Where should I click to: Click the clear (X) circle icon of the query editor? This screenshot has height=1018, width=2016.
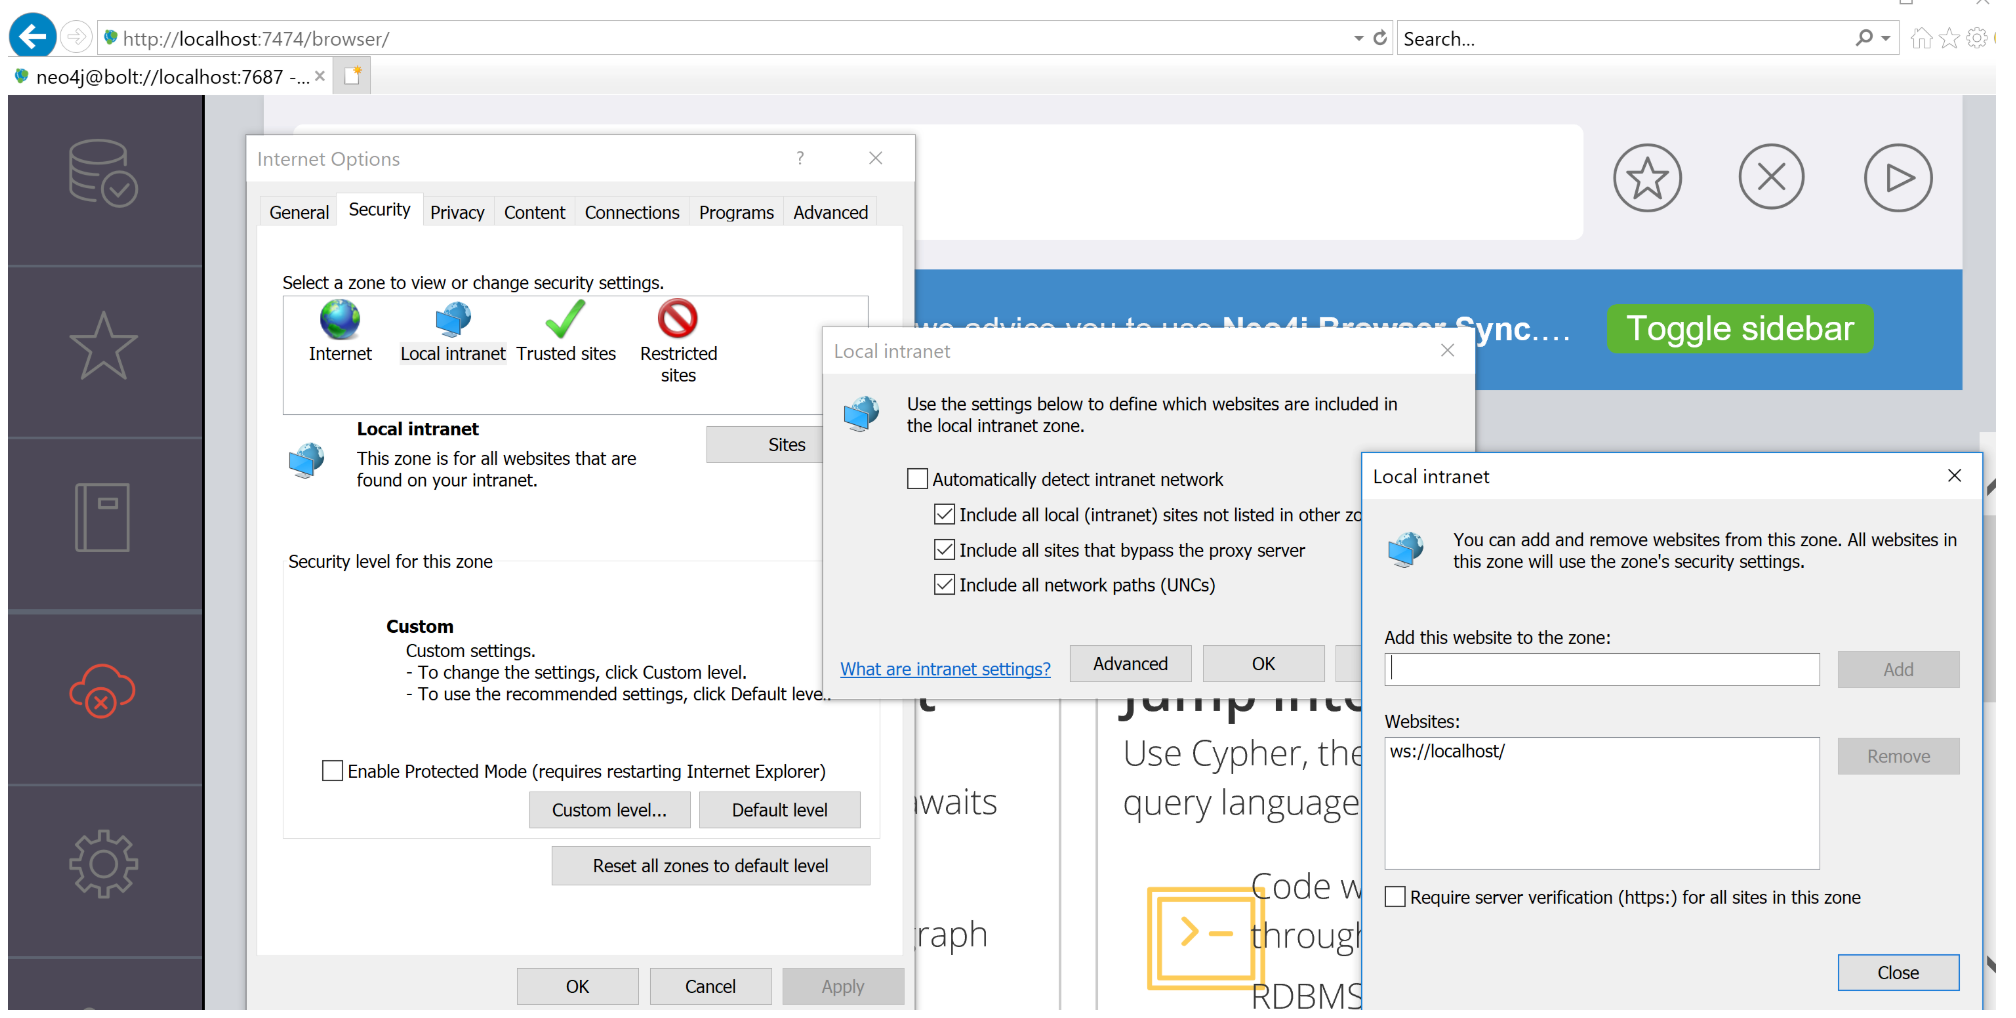coord(1771,177)
